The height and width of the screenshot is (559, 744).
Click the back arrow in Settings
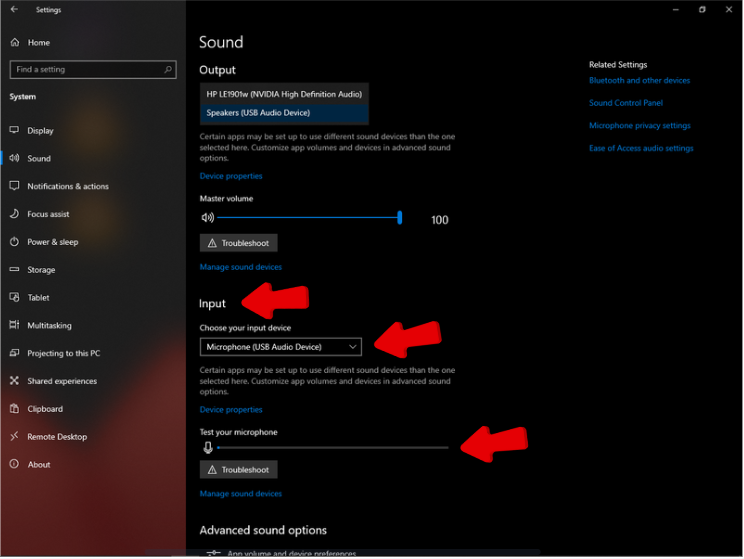point(14,10)
